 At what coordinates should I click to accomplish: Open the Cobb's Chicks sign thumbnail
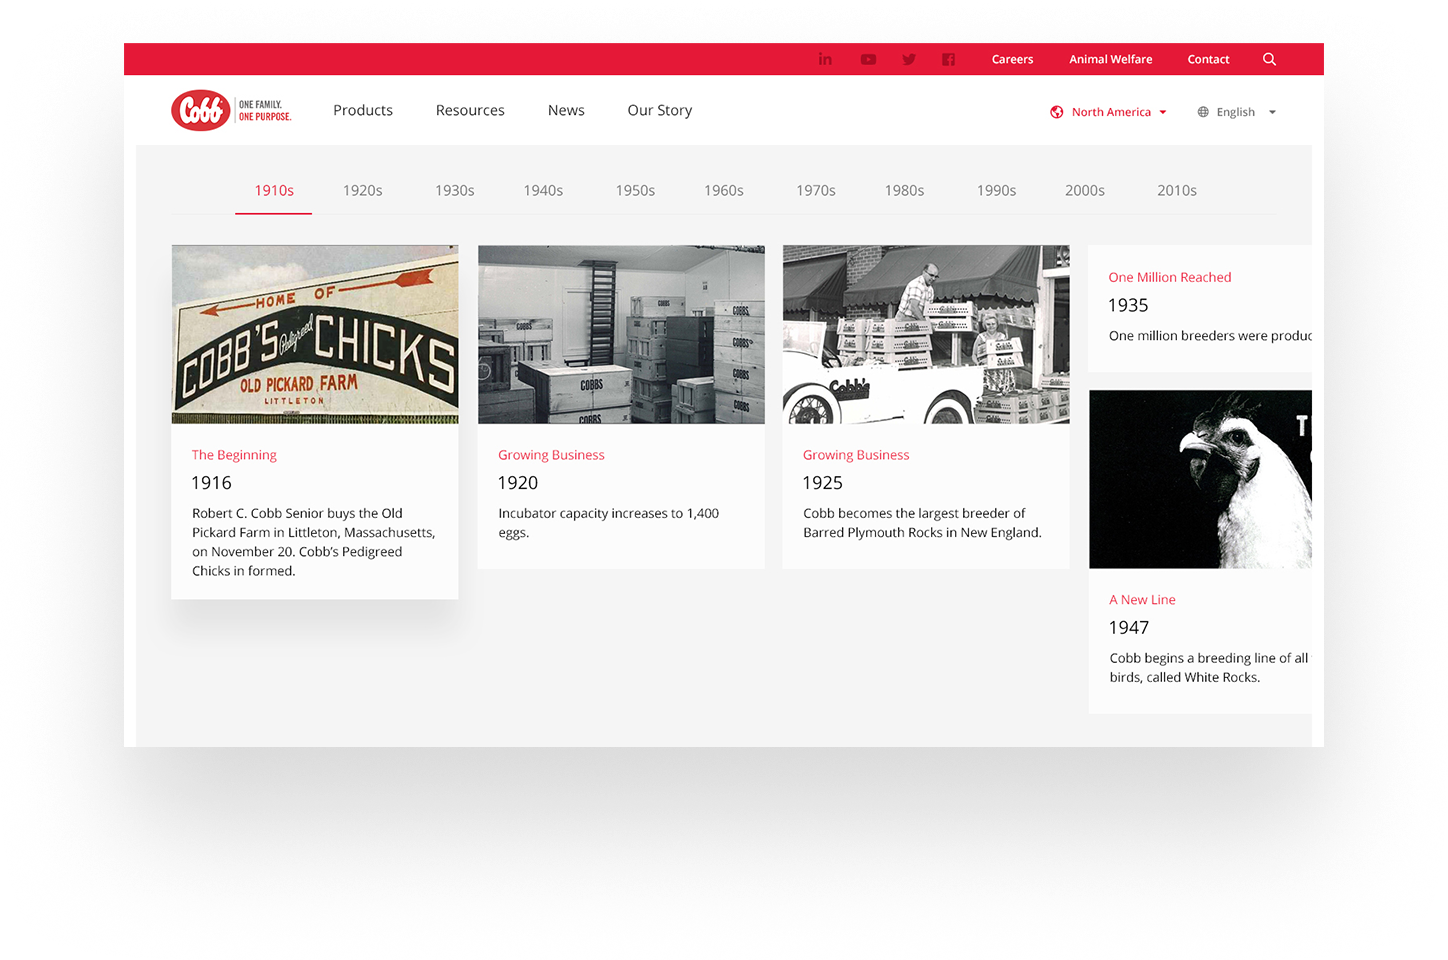[x=315, y=334]
